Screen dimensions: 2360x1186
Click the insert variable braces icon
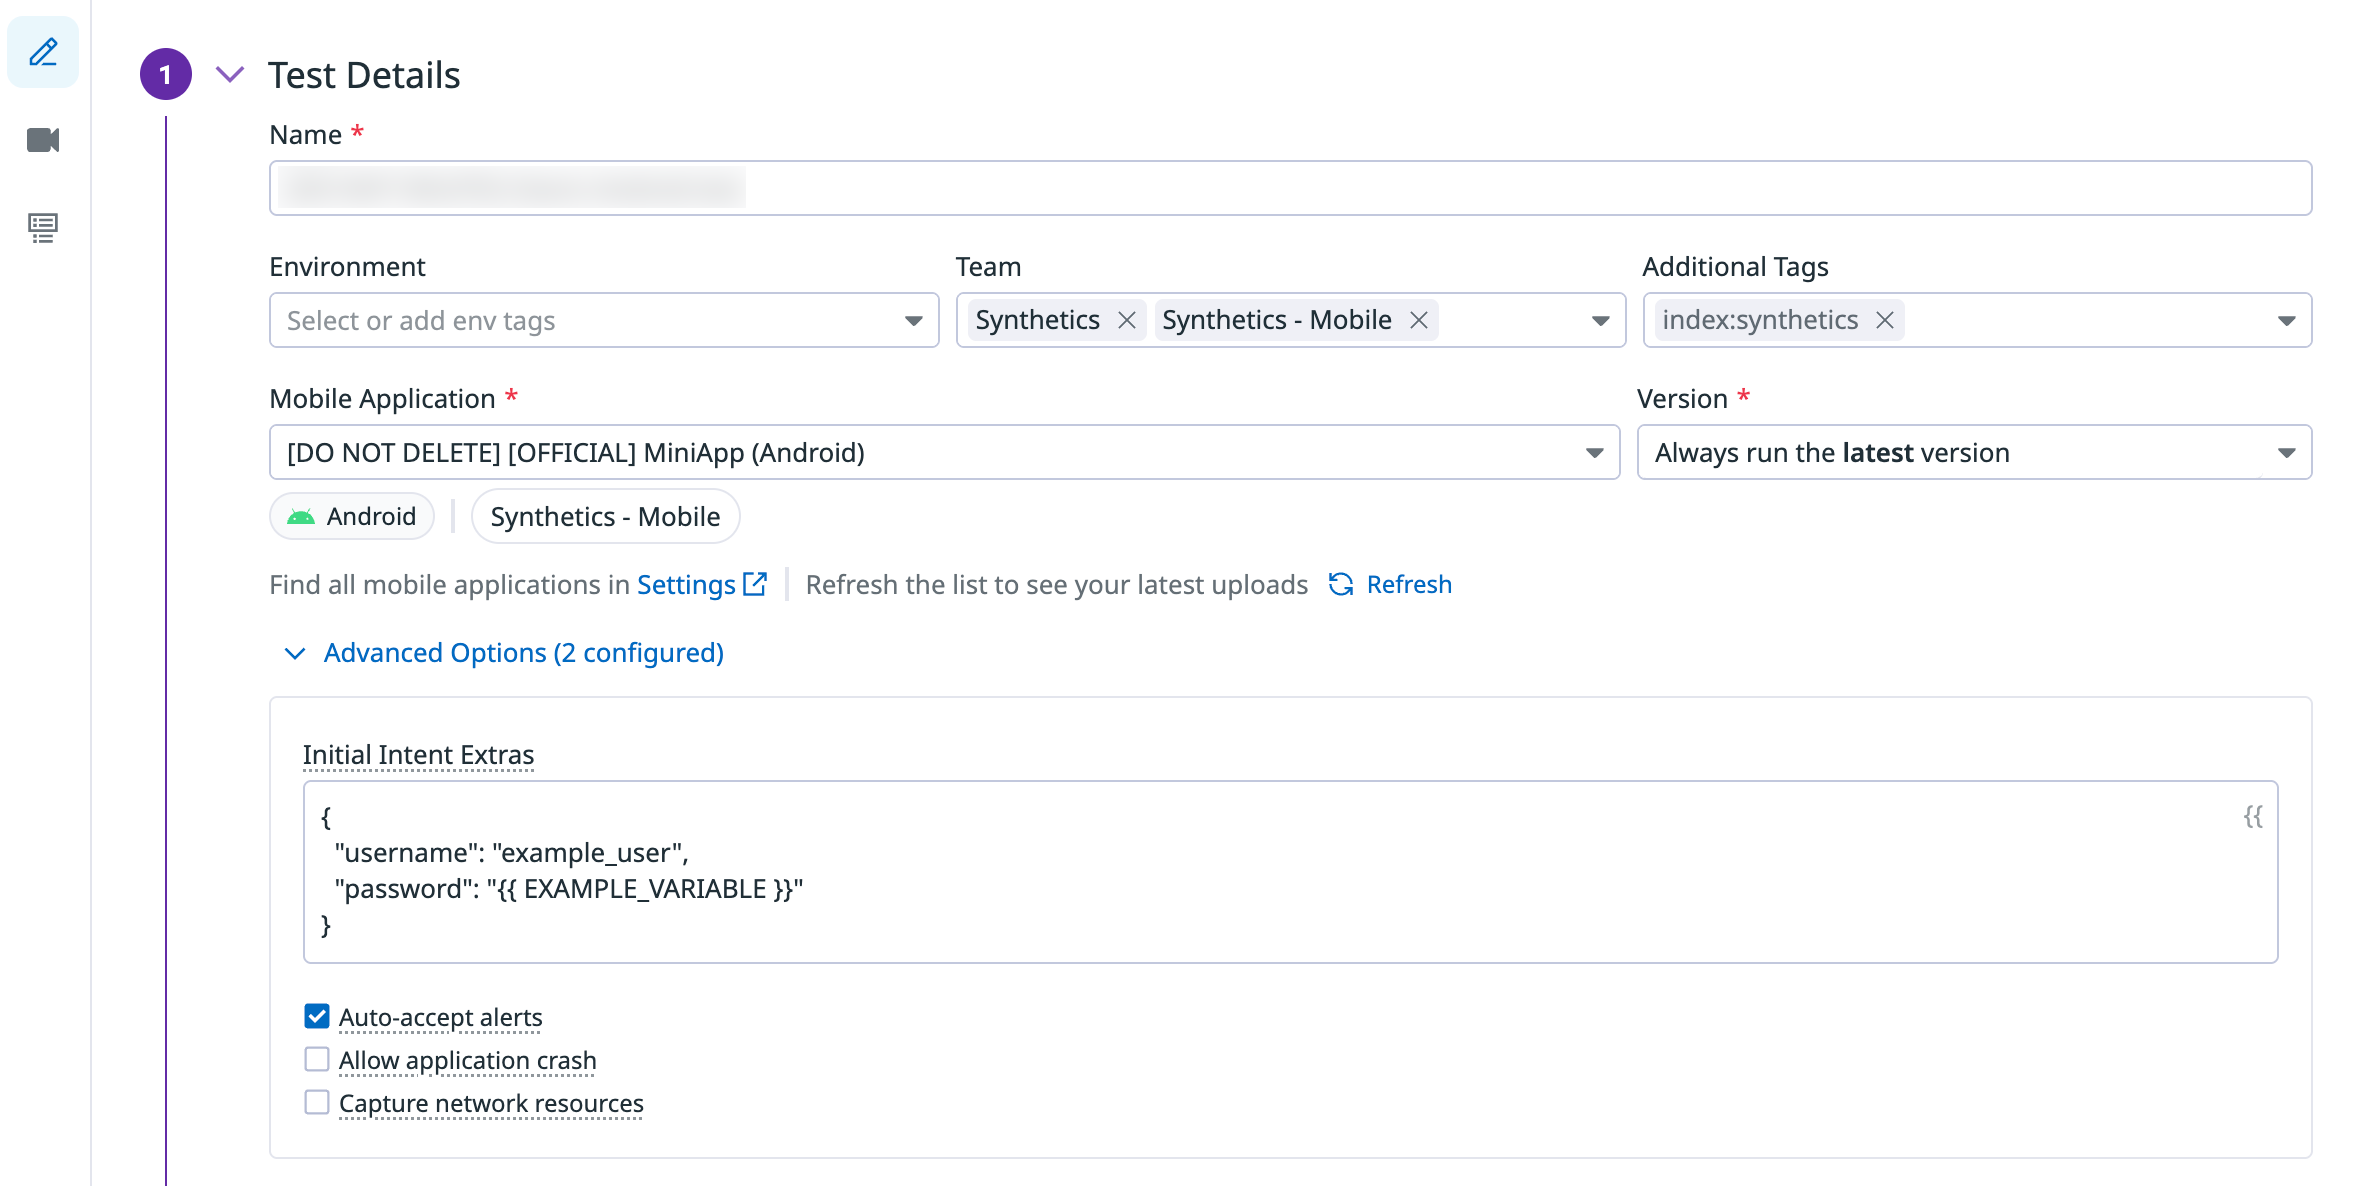click(x=2252, y=816)
